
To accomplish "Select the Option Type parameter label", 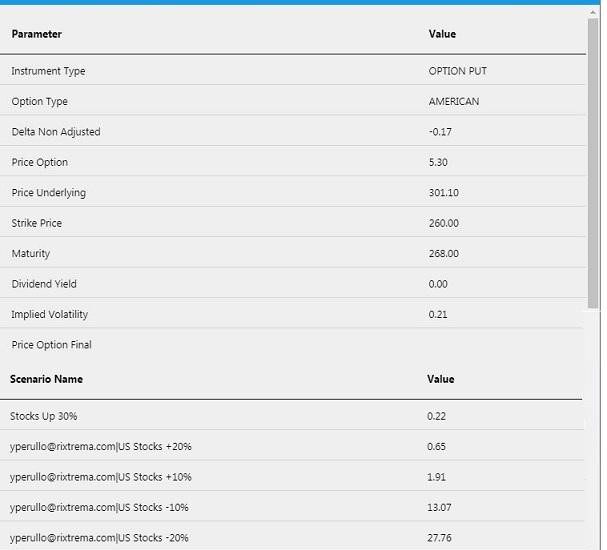I will pyautogui.click(x=39, y=102).
